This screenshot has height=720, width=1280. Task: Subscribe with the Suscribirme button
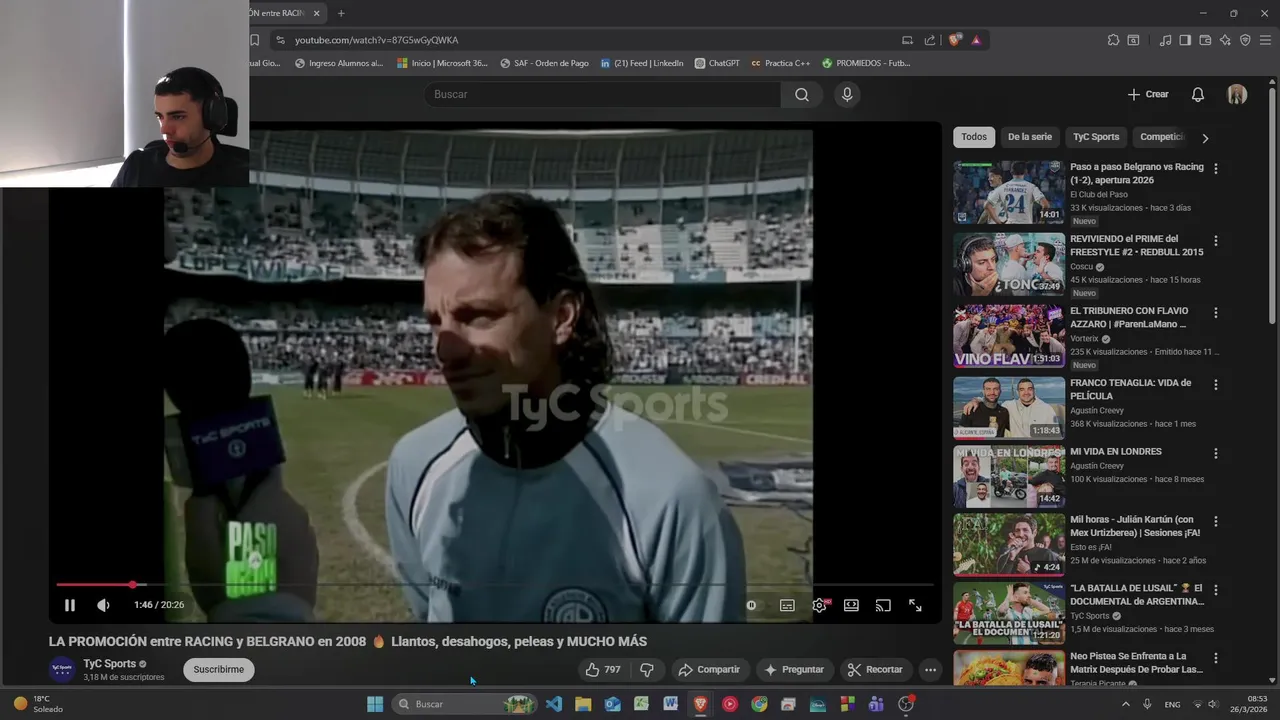point(219,670)
